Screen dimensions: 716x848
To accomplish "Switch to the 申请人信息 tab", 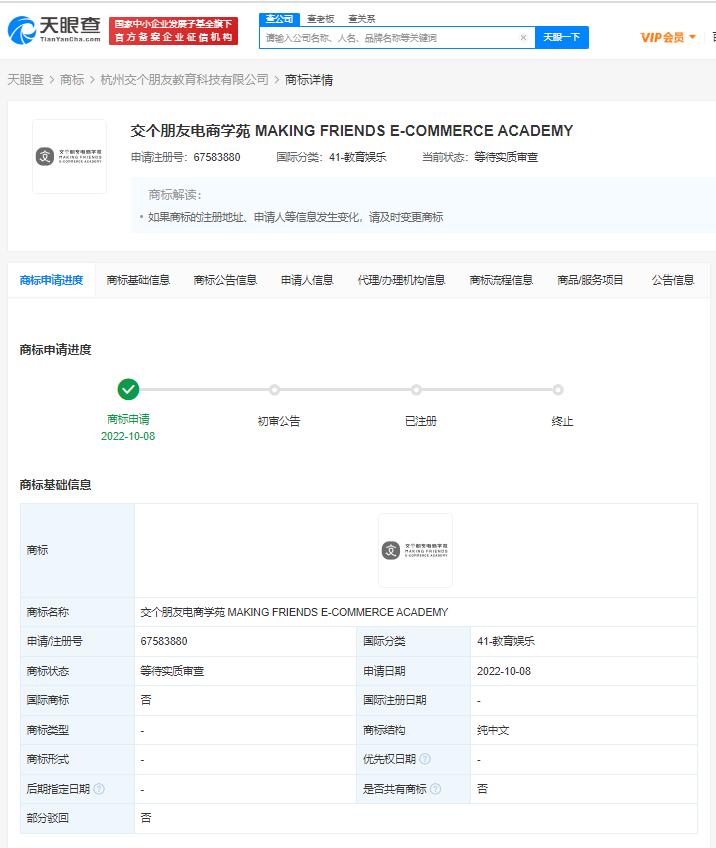I will pos(307,280).
